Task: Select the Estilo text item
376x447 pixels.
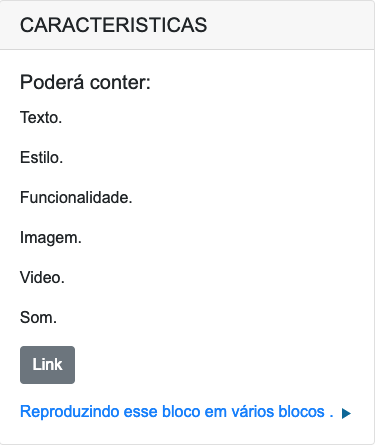Action: 41,157
